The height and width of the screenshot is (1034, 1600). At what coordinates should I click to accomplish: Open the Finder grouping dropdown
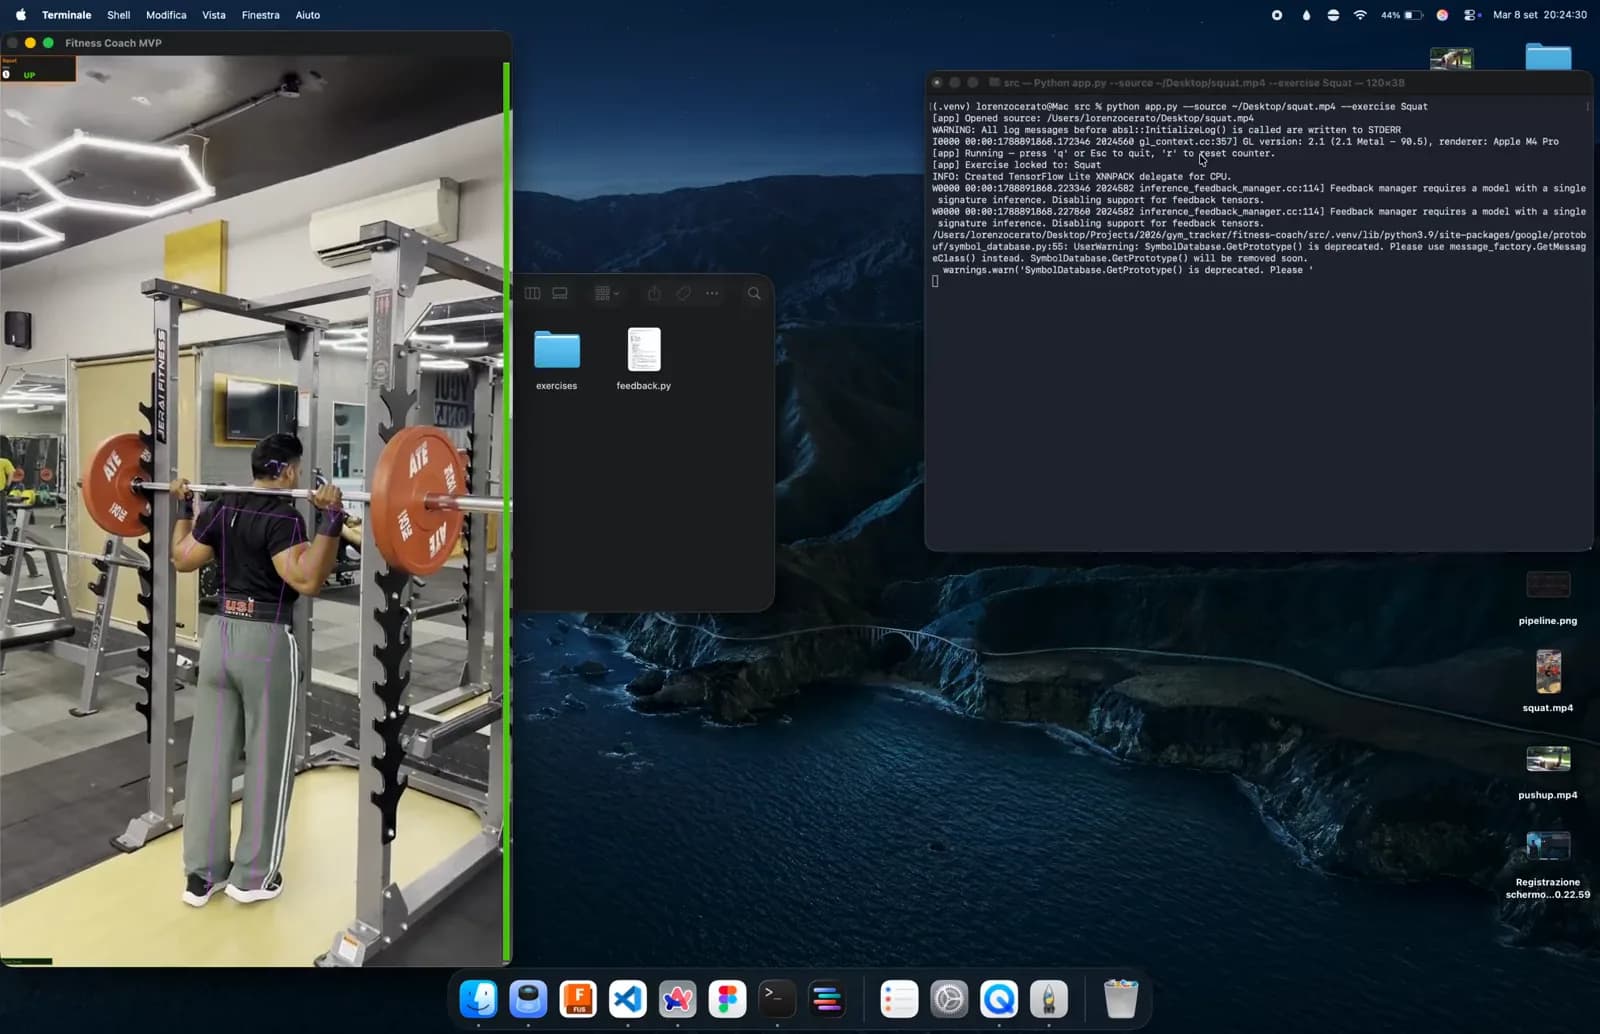click(607, 293)
